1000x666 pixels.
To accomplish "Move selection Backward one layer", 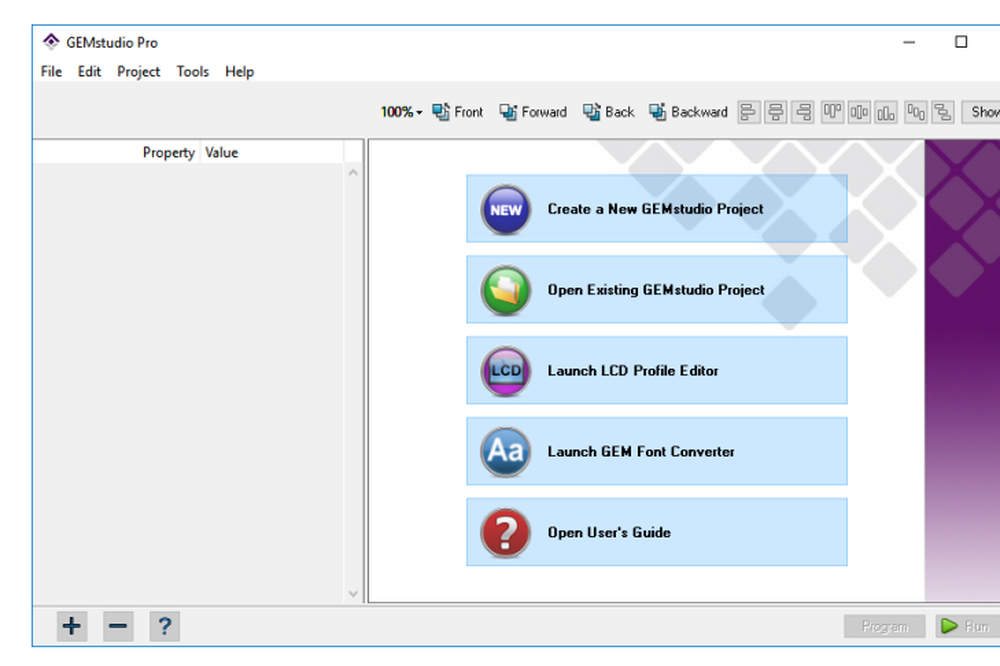I will [x=688, y=112].
